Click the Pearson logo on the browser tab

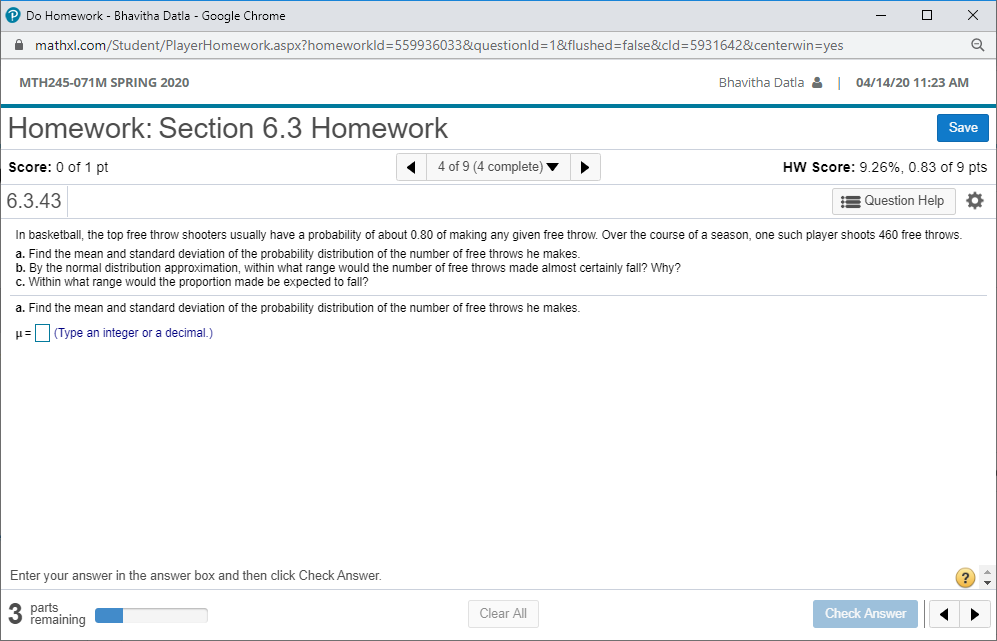click(x=14, y=14)
